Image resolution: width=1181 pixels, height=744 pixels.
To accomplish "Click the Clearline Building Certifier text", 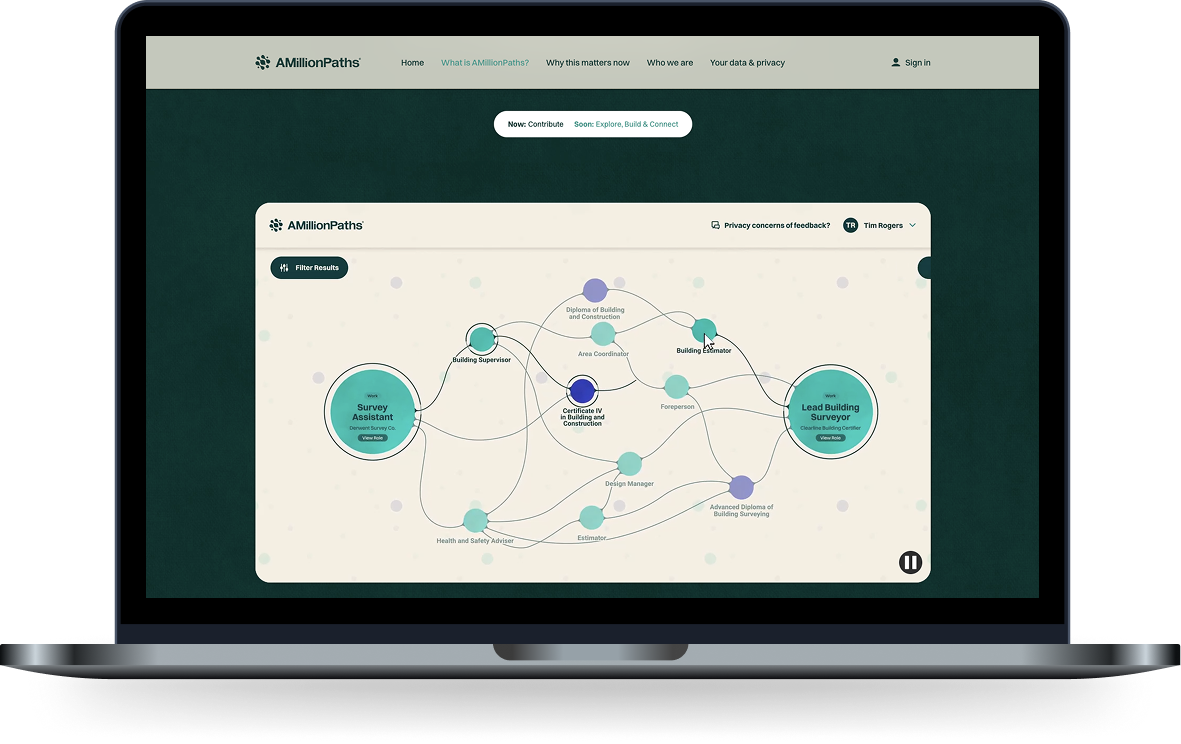I will pyautogui.click(x=830, y=428).
